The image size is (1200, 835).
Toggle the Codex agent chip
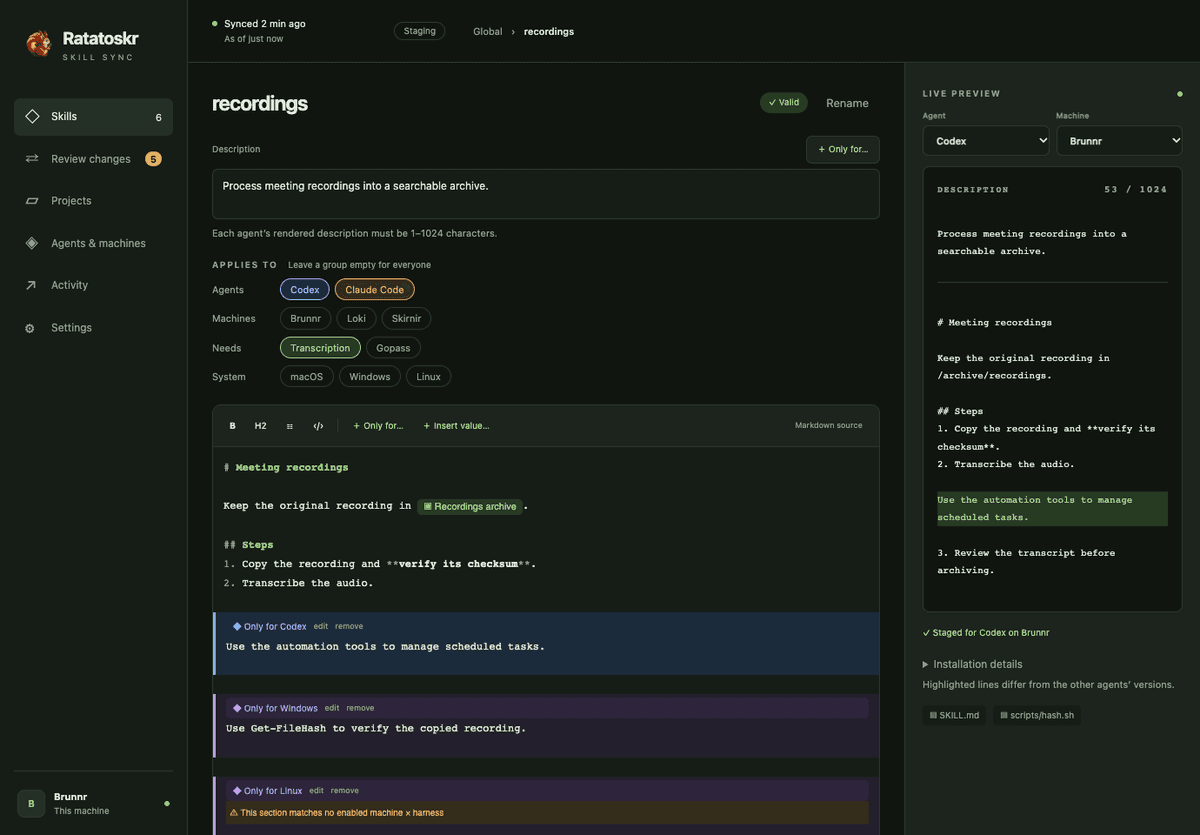point(305,290)
